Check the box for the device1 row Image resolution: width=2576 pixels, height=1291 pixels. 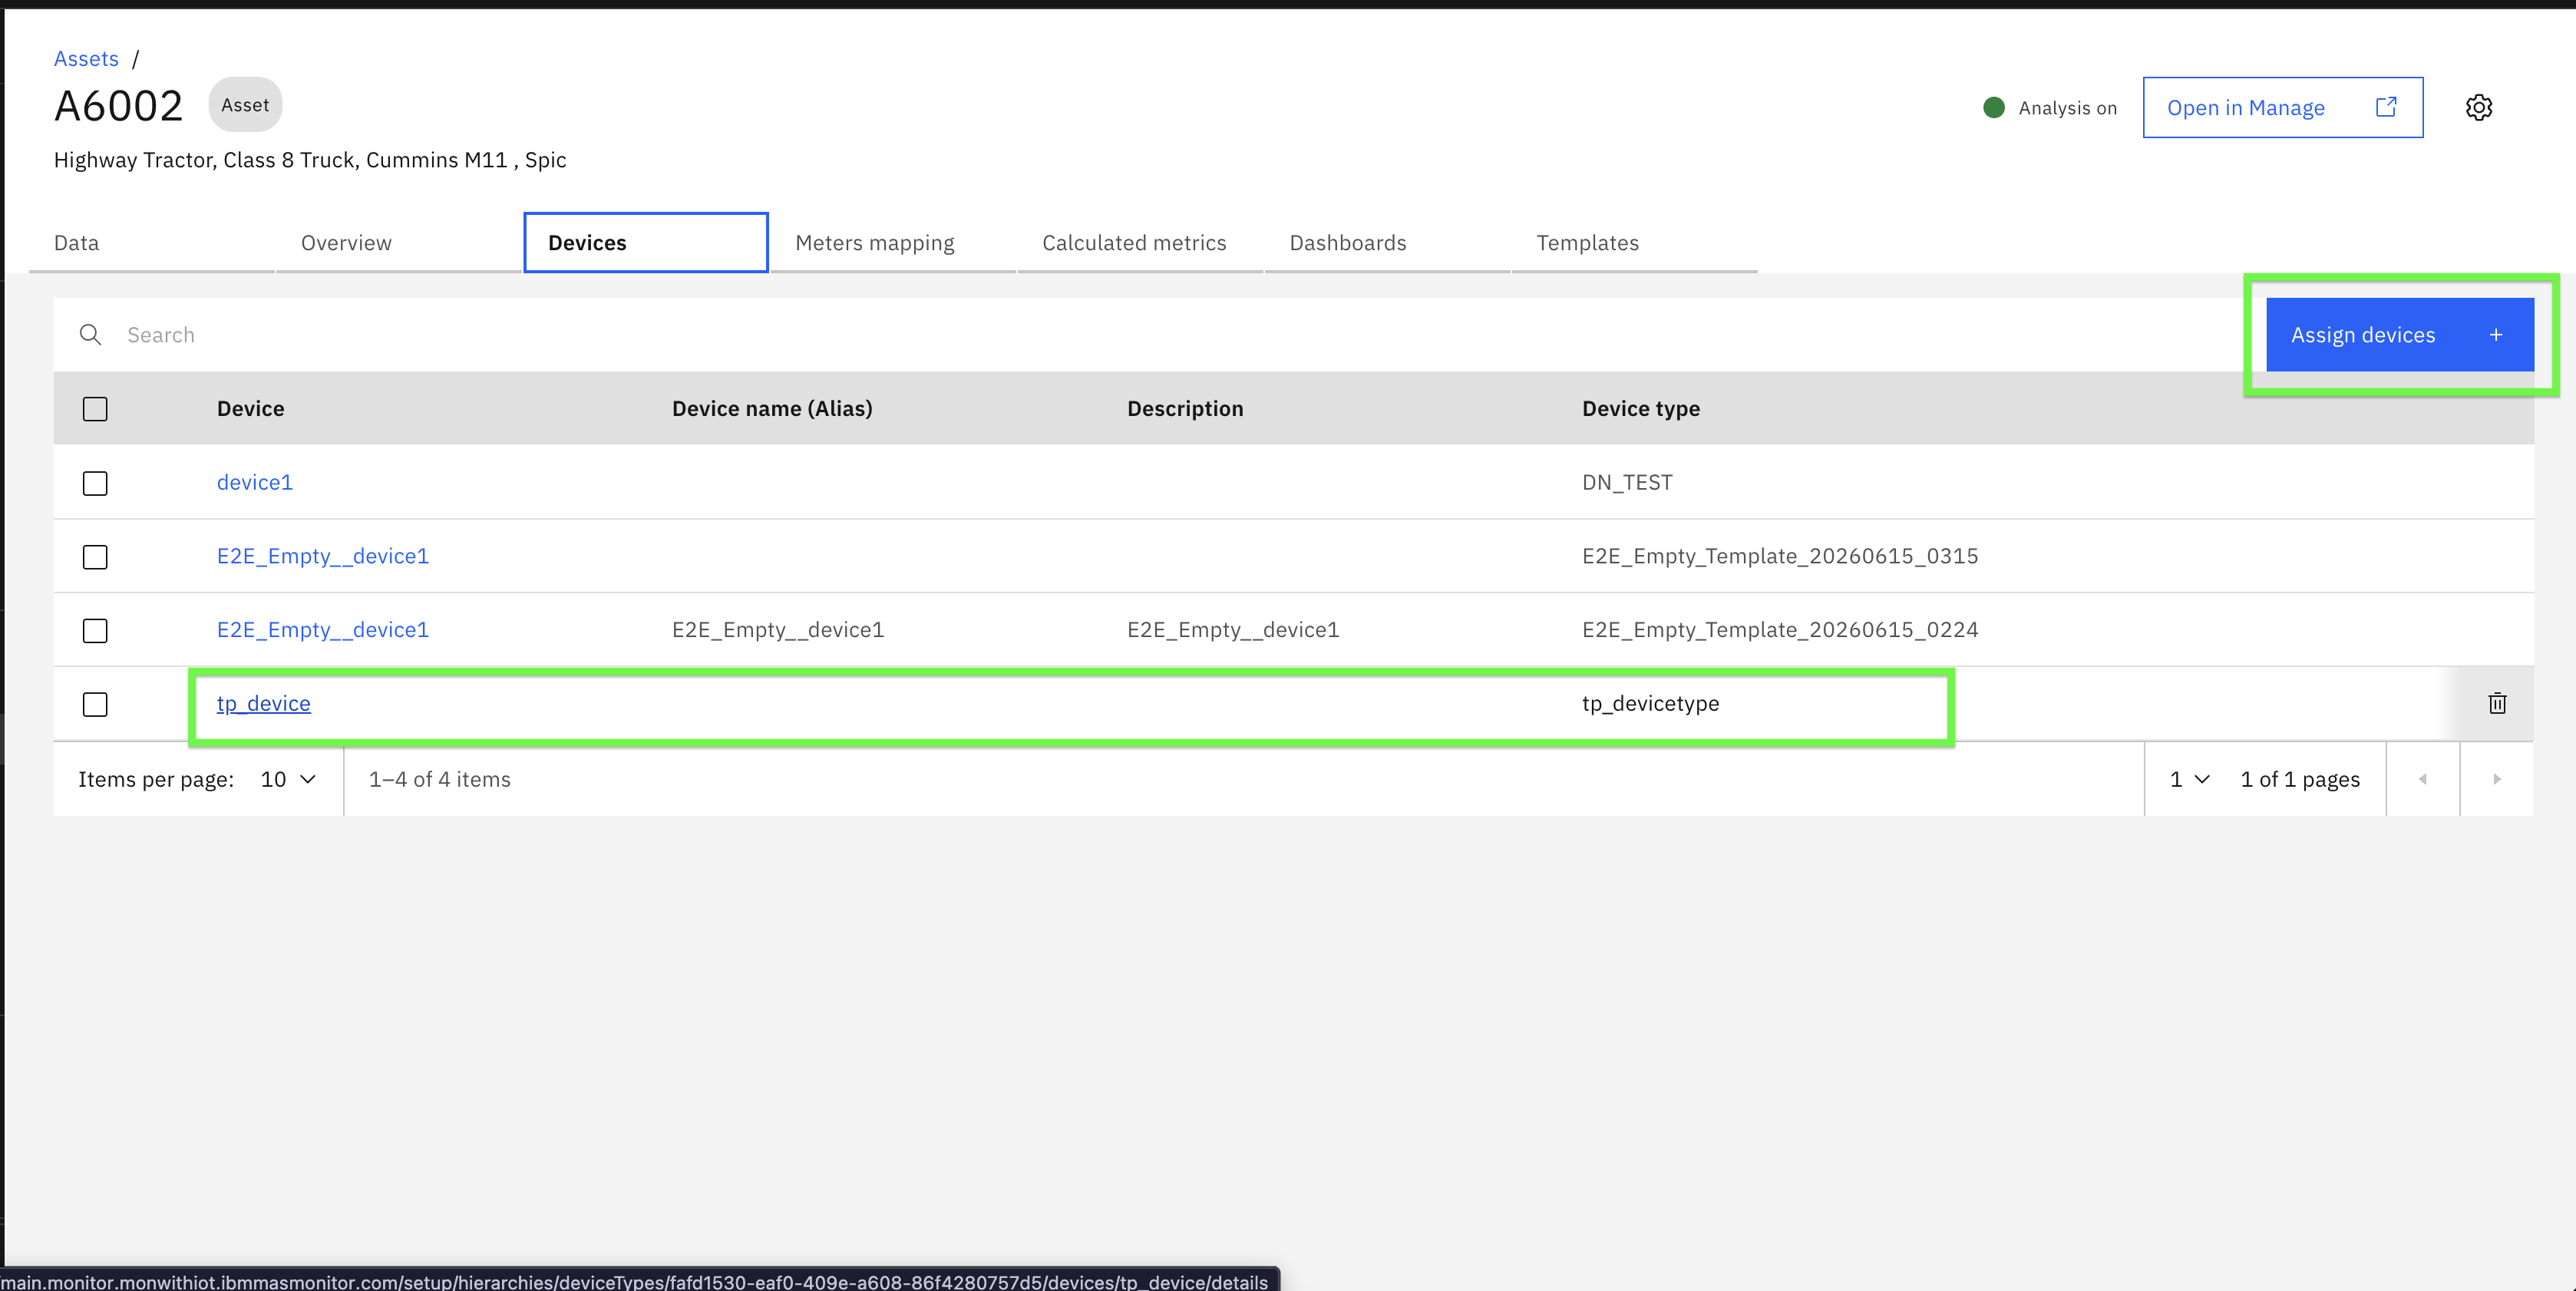tap(95, 483)
